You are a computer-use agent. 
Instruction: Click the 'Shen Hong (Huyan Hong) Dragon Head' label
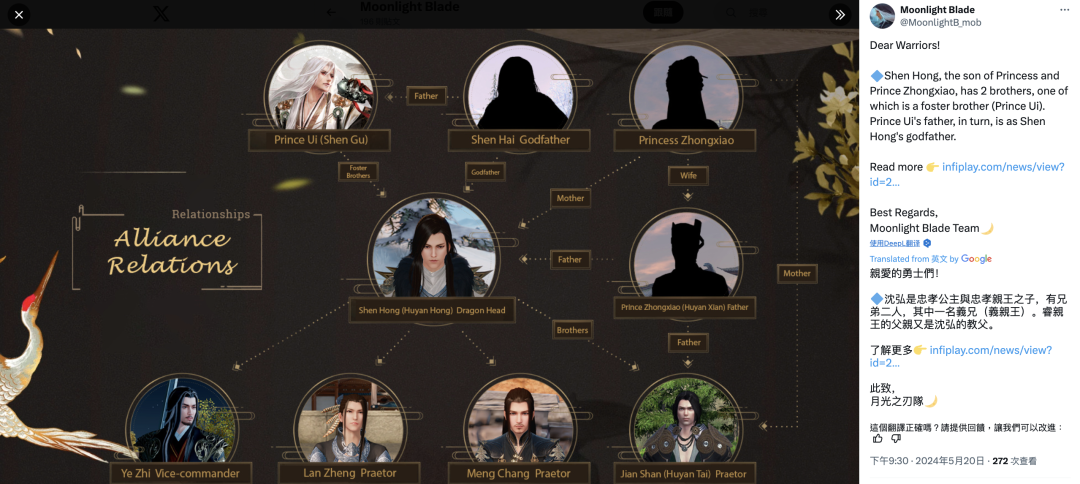point(432,310)
